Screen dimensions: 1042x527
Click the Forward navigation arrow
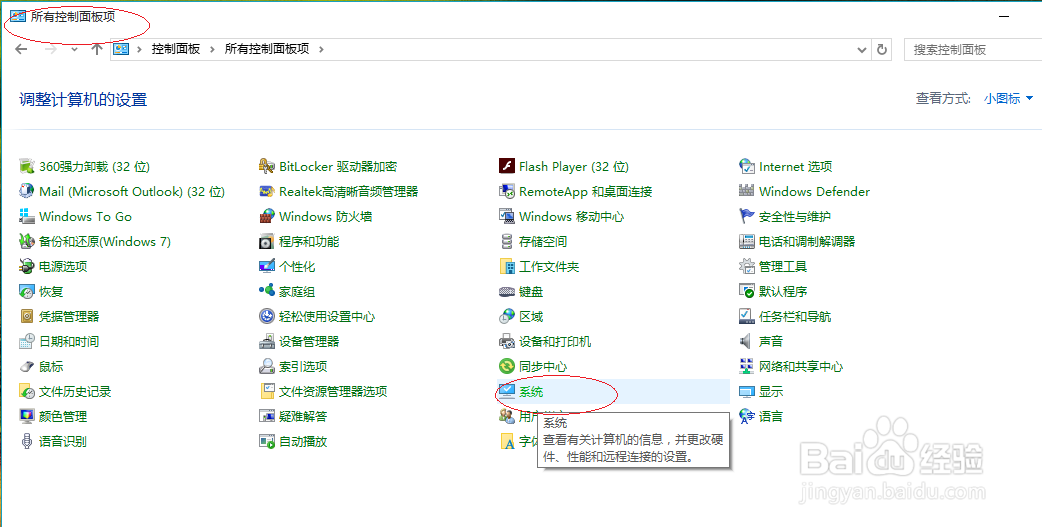[51, 49]
